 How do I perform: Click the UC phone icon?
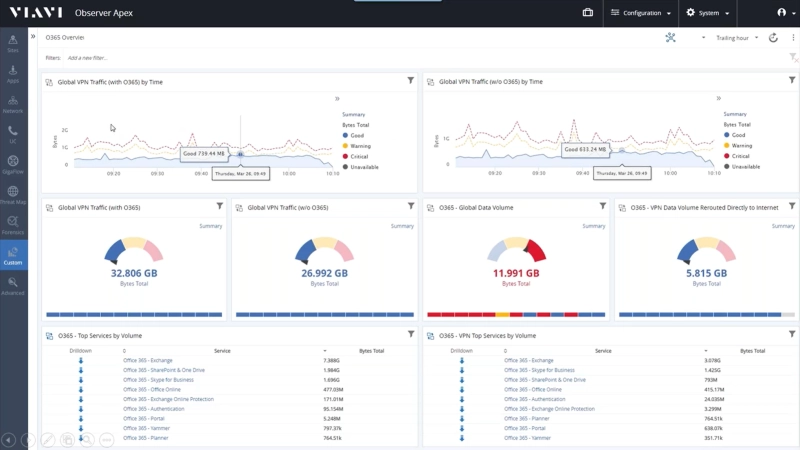[x=13, y=134]
